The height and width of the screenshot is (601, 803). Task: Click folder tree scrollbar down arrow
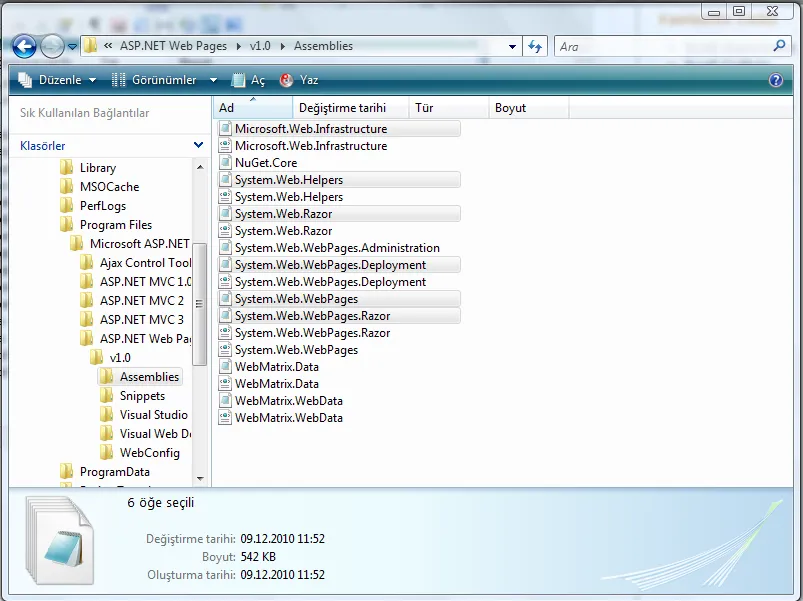(x=200, y=479)
